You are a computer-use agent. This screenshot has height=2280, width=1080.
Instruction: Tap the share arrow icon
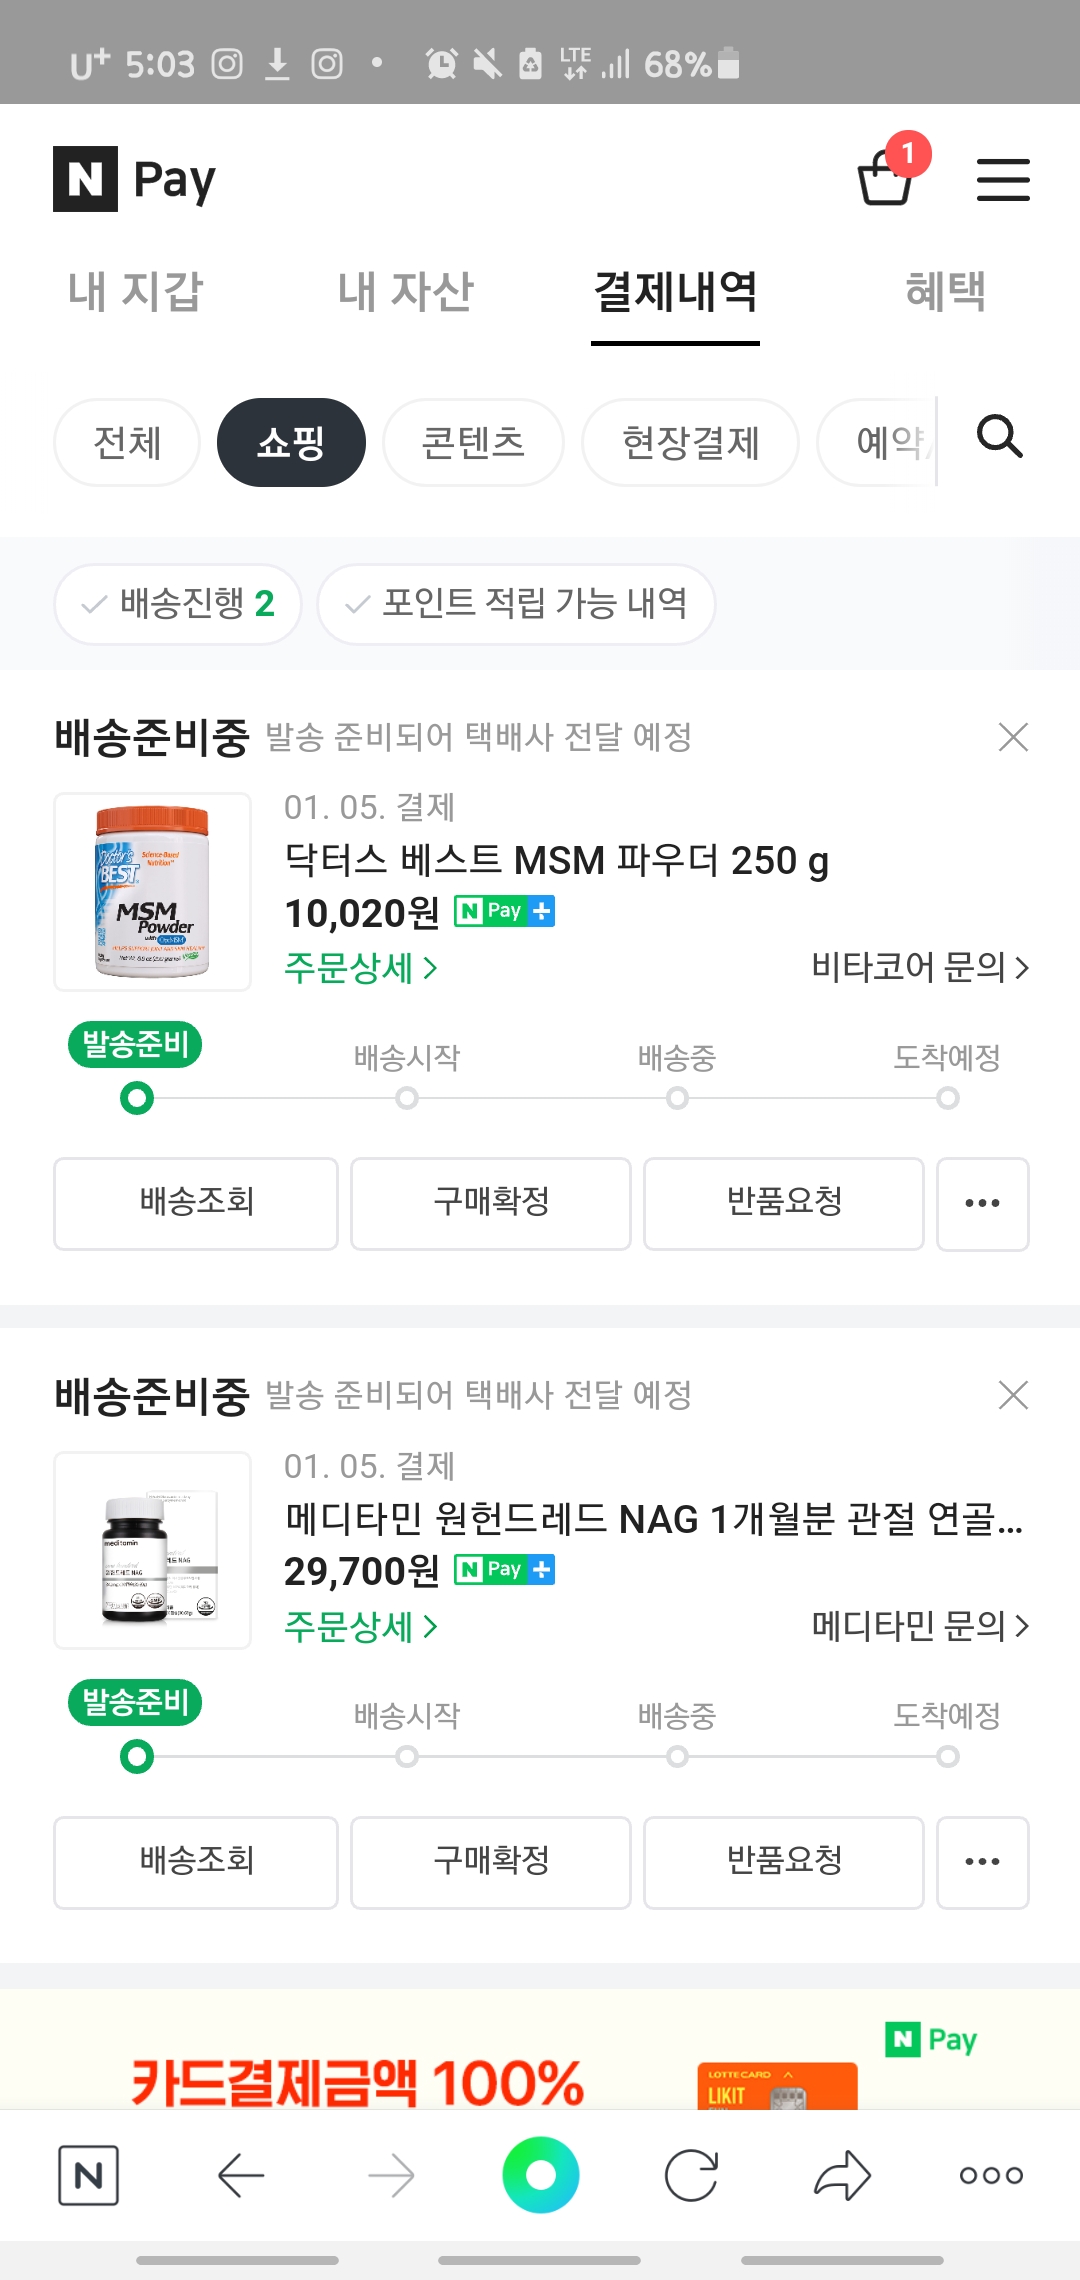click(x=842, y=2175)
